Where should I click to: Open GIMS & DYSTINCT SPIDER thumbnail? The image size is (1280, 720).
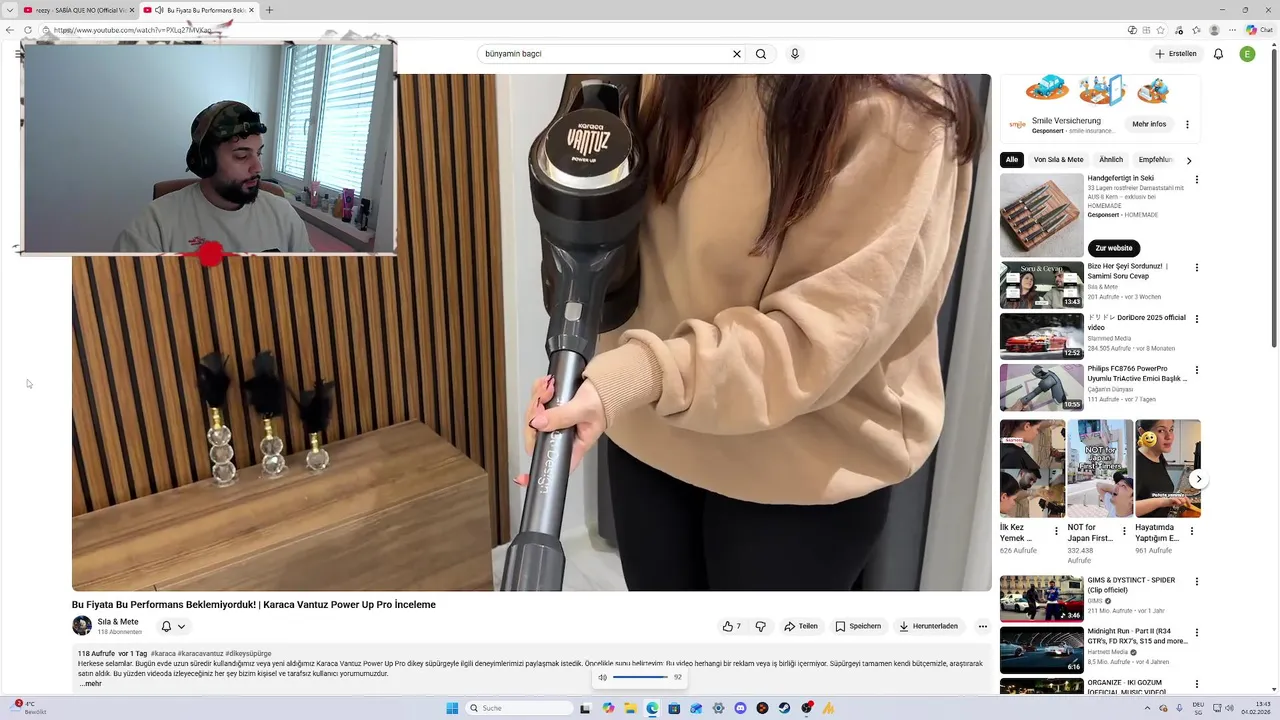1041,598
